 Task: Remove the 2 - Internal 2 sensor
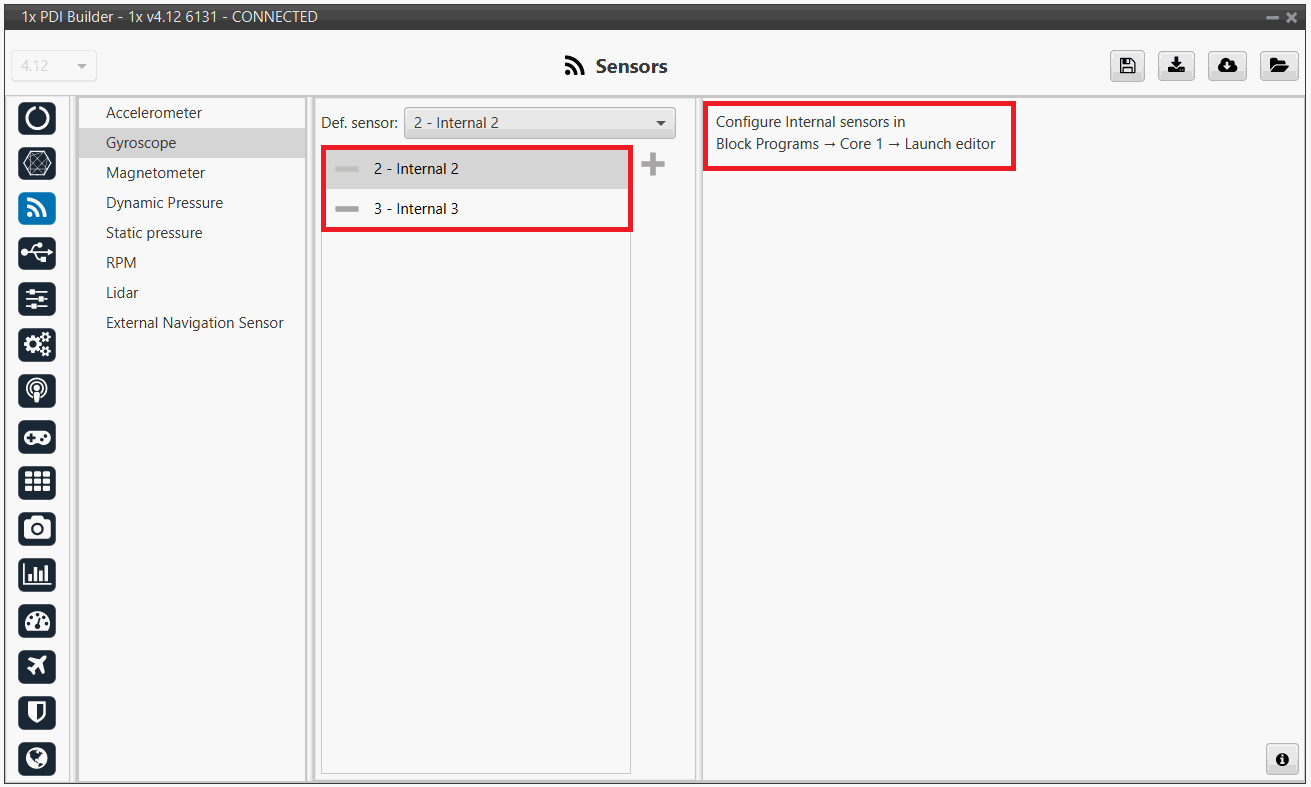pos(347,169)
